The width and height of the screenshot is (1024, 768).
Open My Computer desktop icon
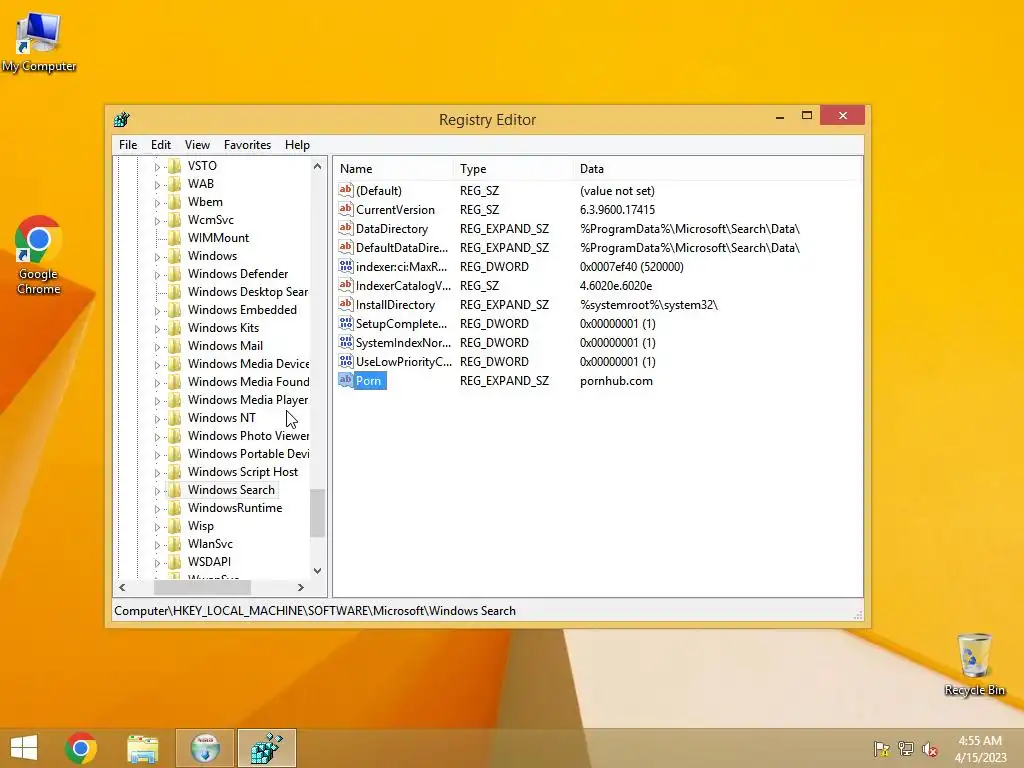pyautogui.click(x=39, y=41)
